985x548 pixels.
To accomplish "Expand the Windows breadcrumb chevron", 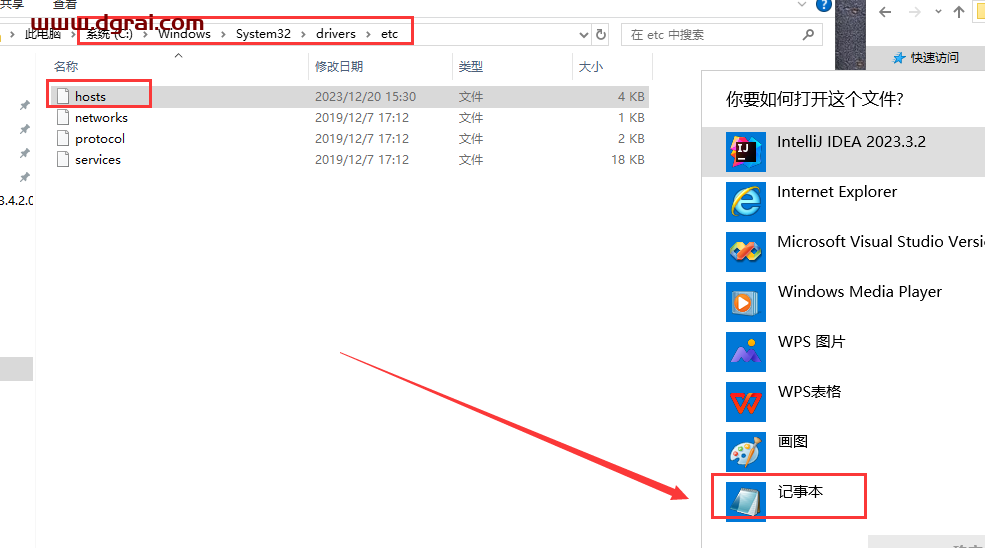I will [x=223, y=34].
